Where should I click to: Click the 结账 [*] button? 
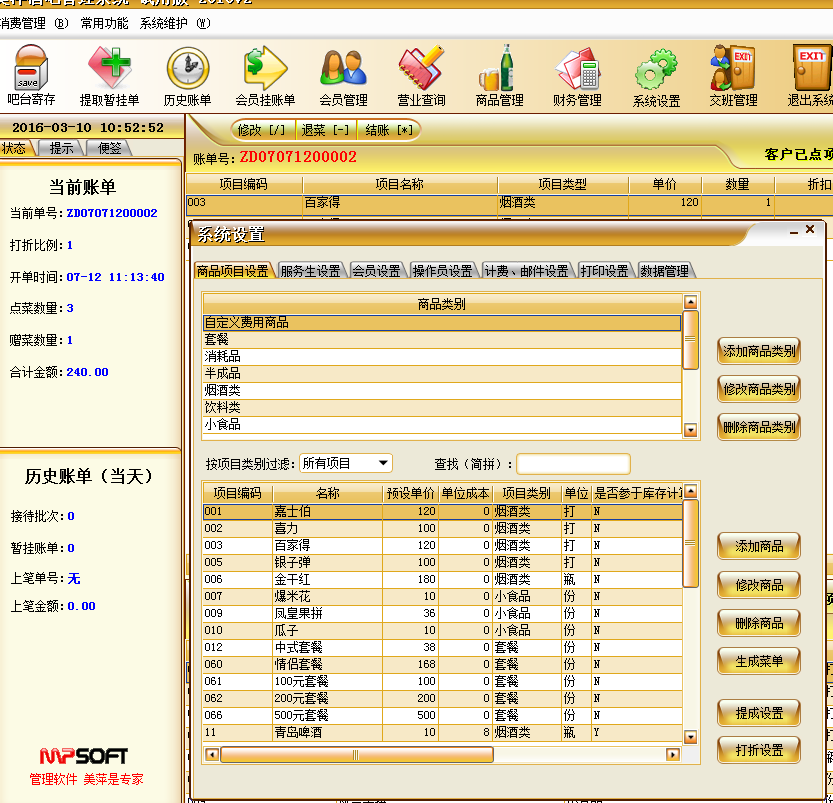click(389, 130)
